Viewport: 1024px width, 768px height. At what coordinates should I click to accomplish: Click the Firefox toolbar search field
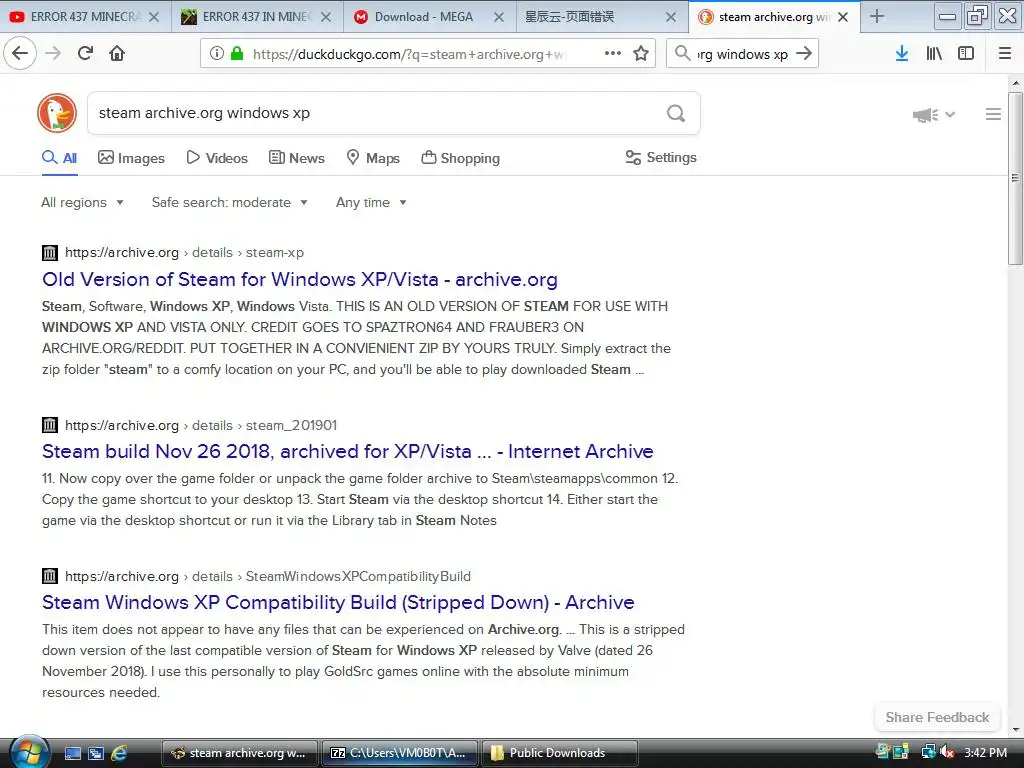(743, 54)
